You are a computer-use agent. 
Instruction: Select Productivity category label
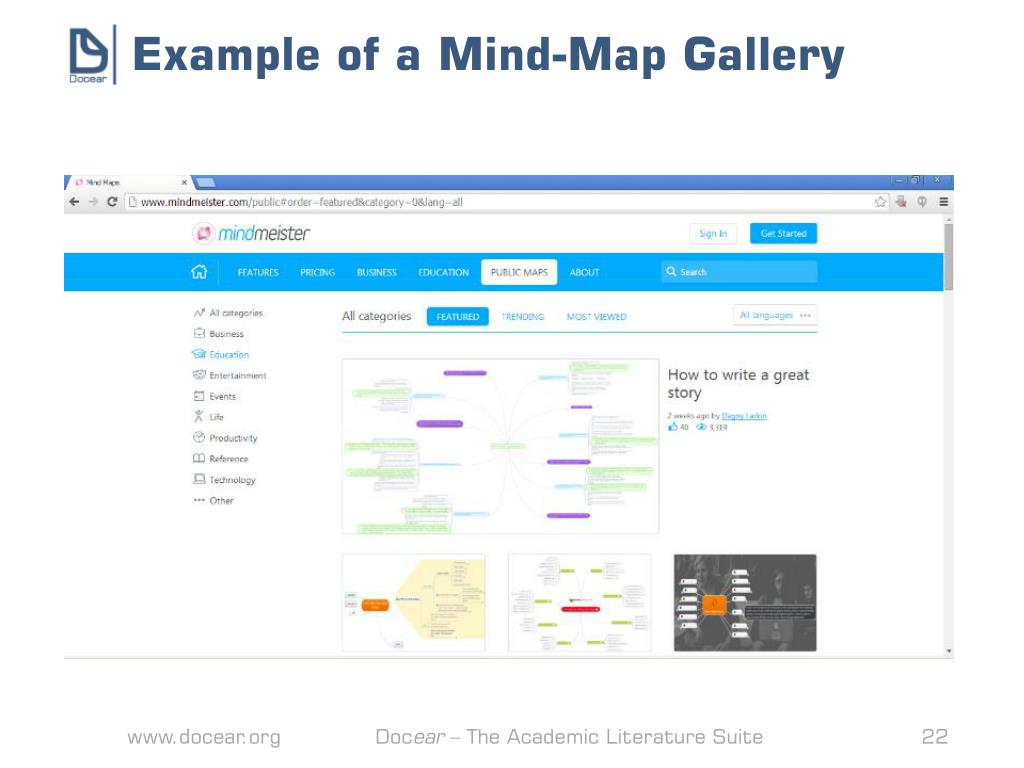click(233, 438)
